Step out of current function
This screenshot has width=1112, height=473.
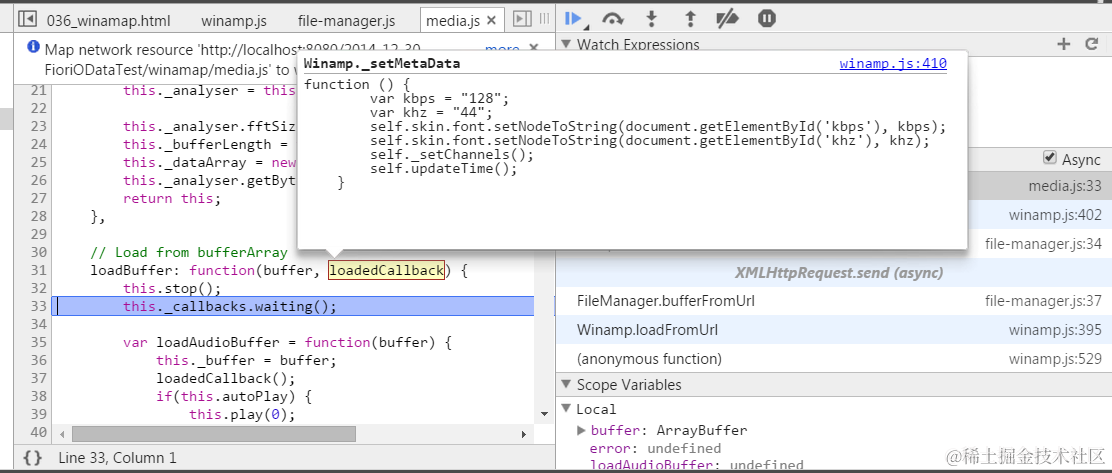point(689,19)
